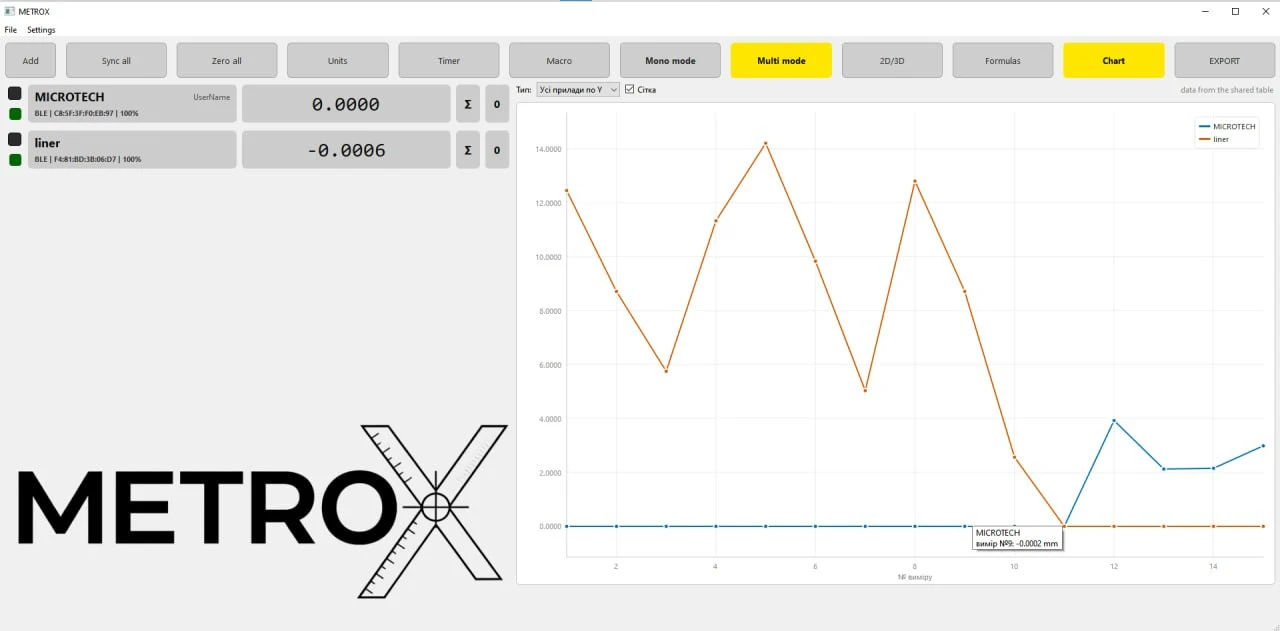Screen dimensions: 1280x631
Task: Click the green status indicator for liner
Action: [x=15, y=160]
